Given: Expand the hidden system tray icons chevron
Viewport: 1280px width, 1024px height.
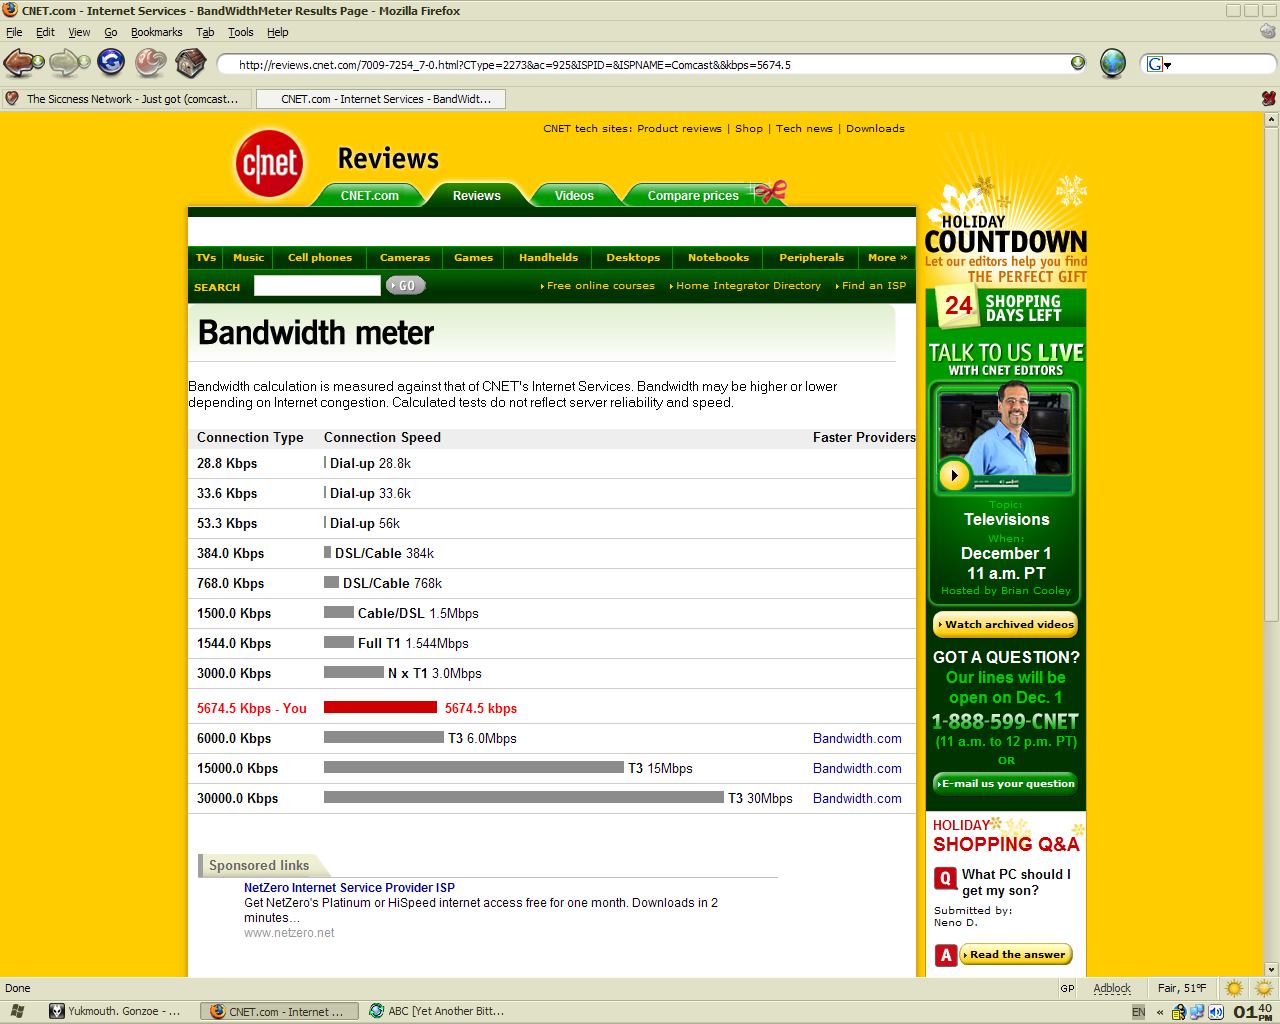Looking at the screenshot, I should (1160, 1012).
